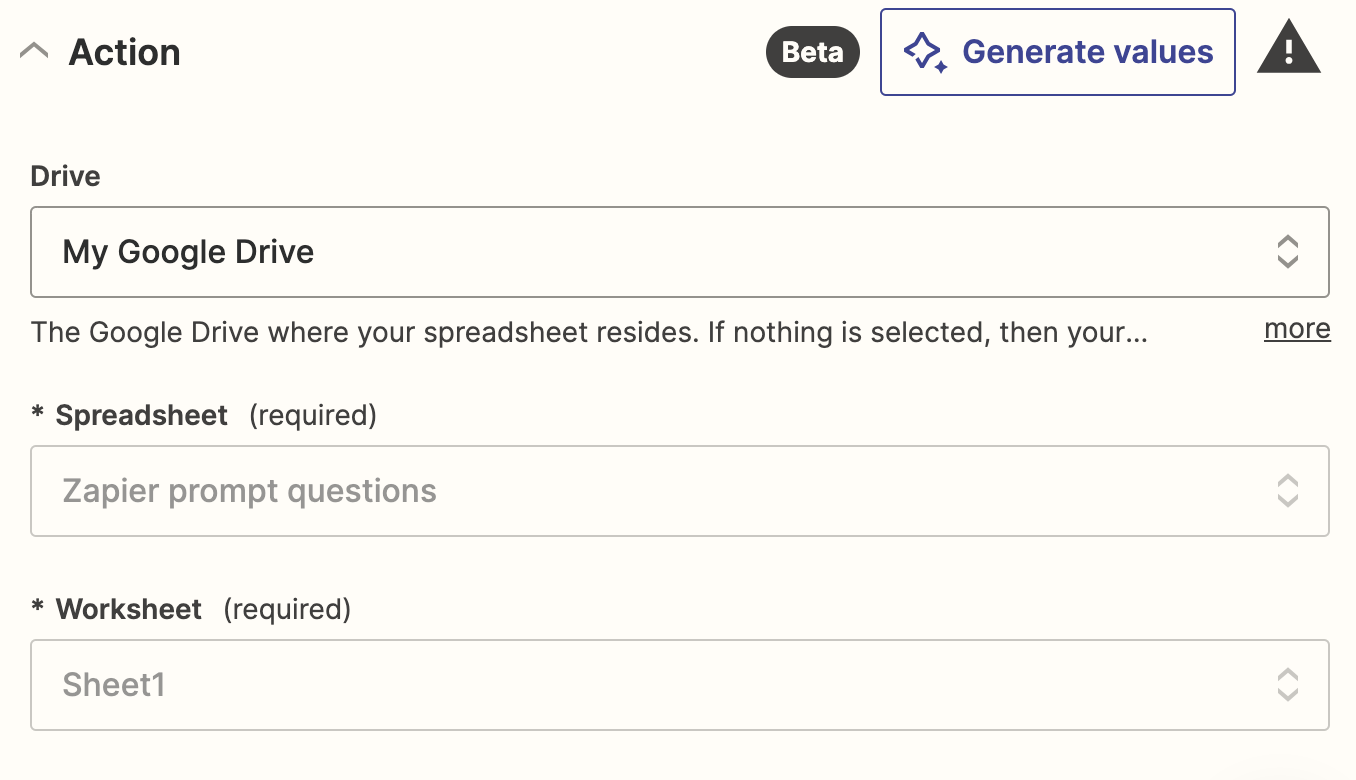Click the Worksheet field up-down arrows
Screen dimensions: 1356x780
tap(1288, 685)
